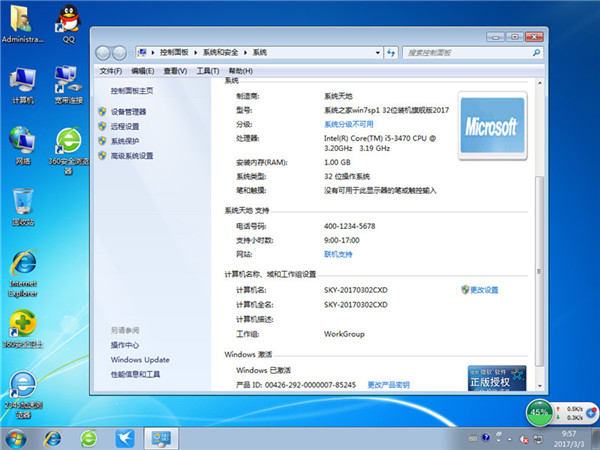Open the 宽带连接 desktop shortcut
600x450 pixels.
click(68, 85)
